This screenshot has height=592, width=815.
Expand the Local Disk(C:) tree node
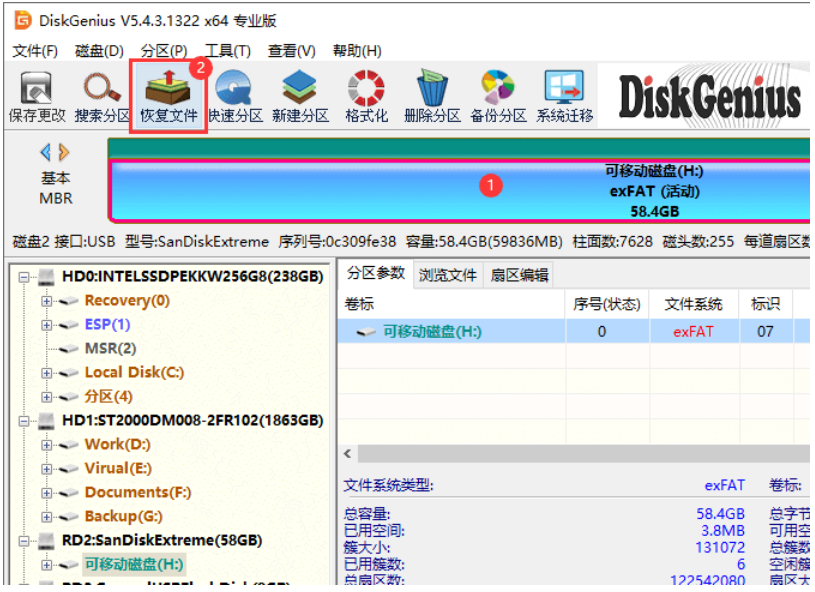coord(47,373)
